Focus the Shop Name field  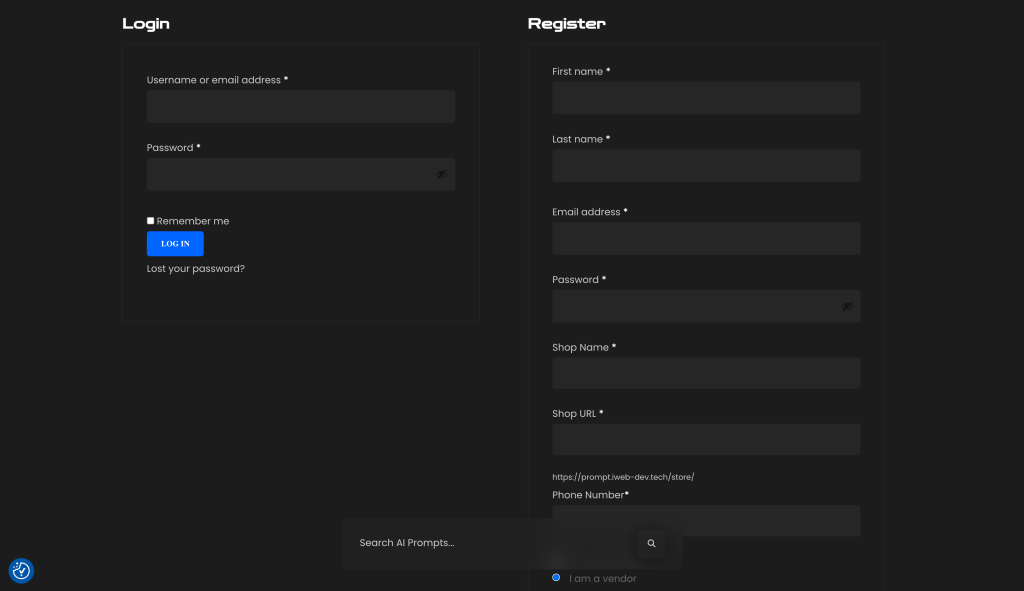(x=706, y=373)
